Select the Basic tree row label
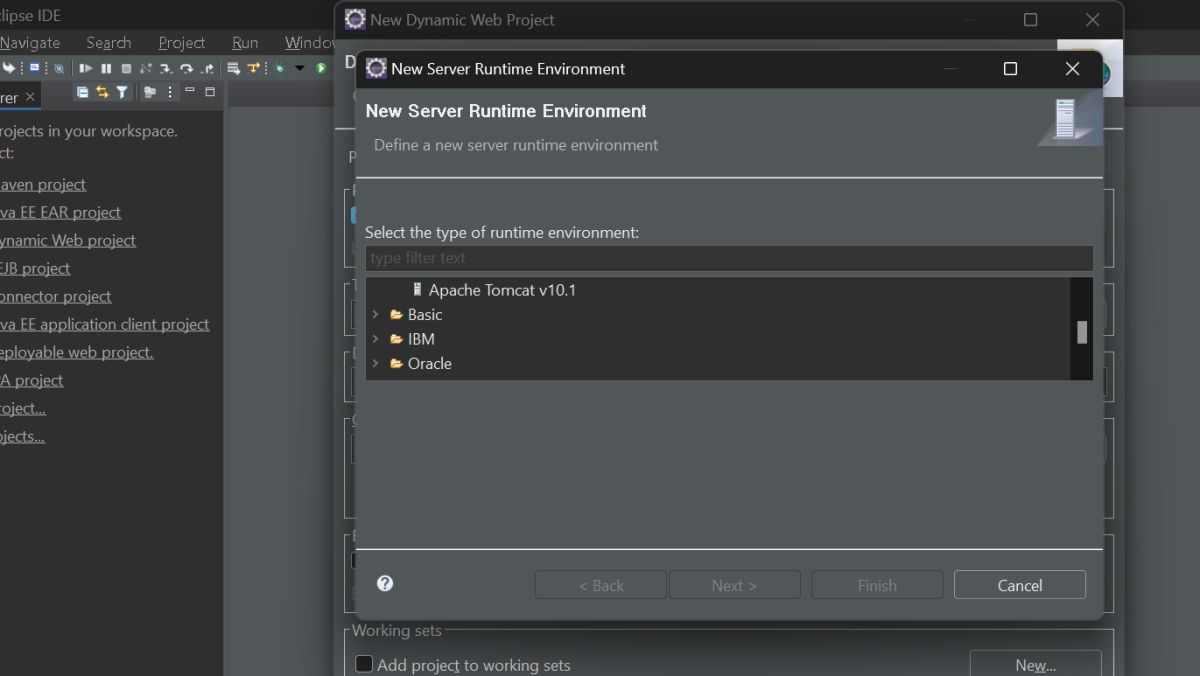Screen dimensions: 1200x676 (x=425, y=315)
